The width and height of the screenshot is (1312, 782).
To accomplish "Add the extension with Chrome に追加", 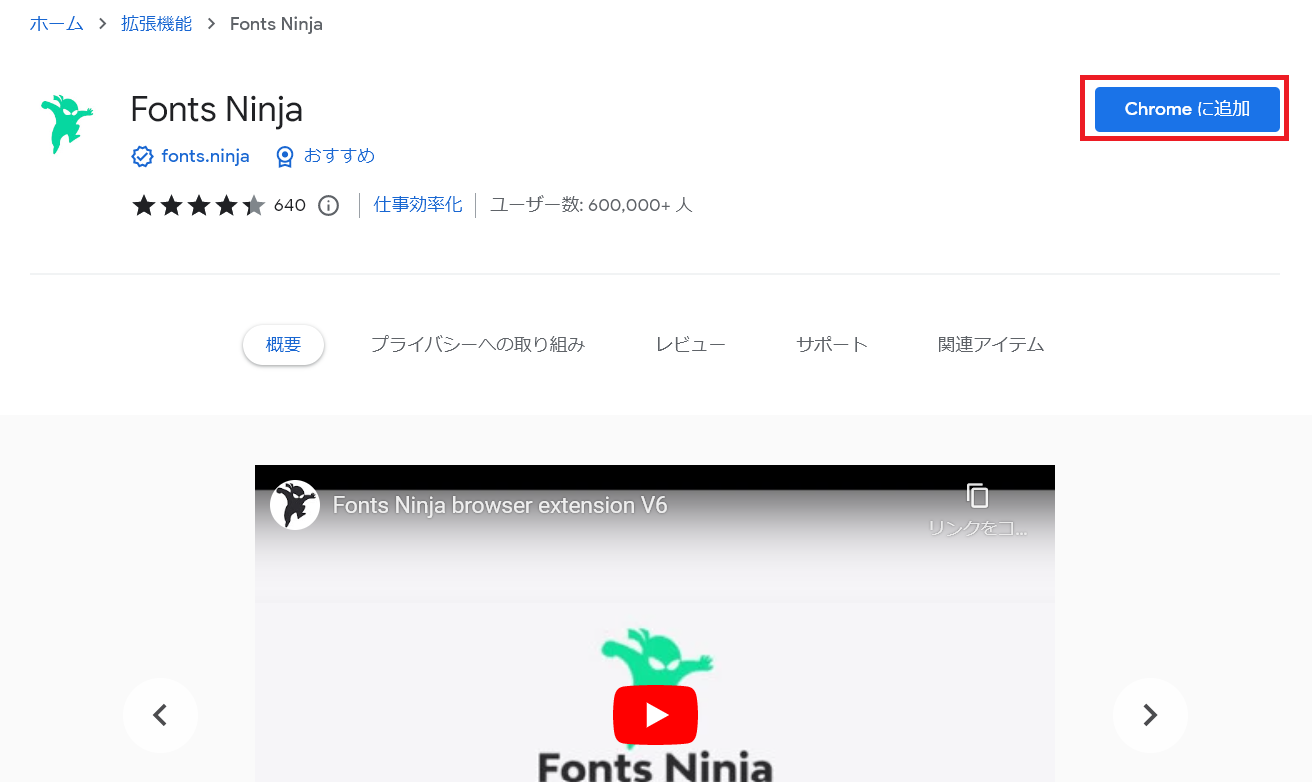I will coord(1187,109).
